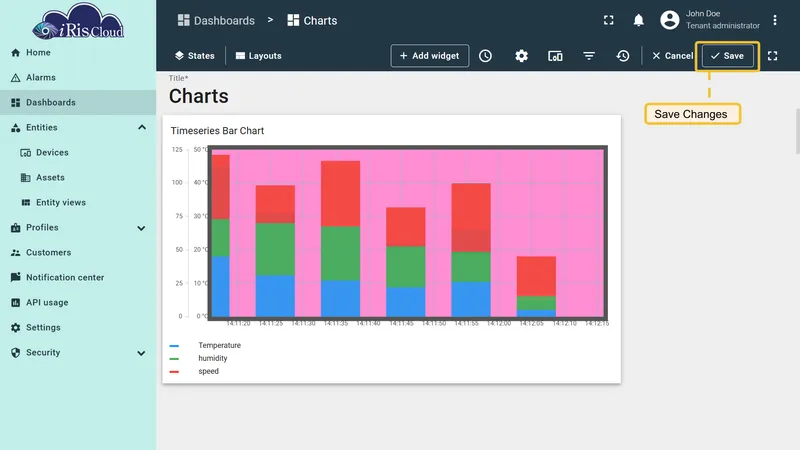The image size is (800, 450).
Task: Click the API usage icon
Action: click(x=15, y=303)
